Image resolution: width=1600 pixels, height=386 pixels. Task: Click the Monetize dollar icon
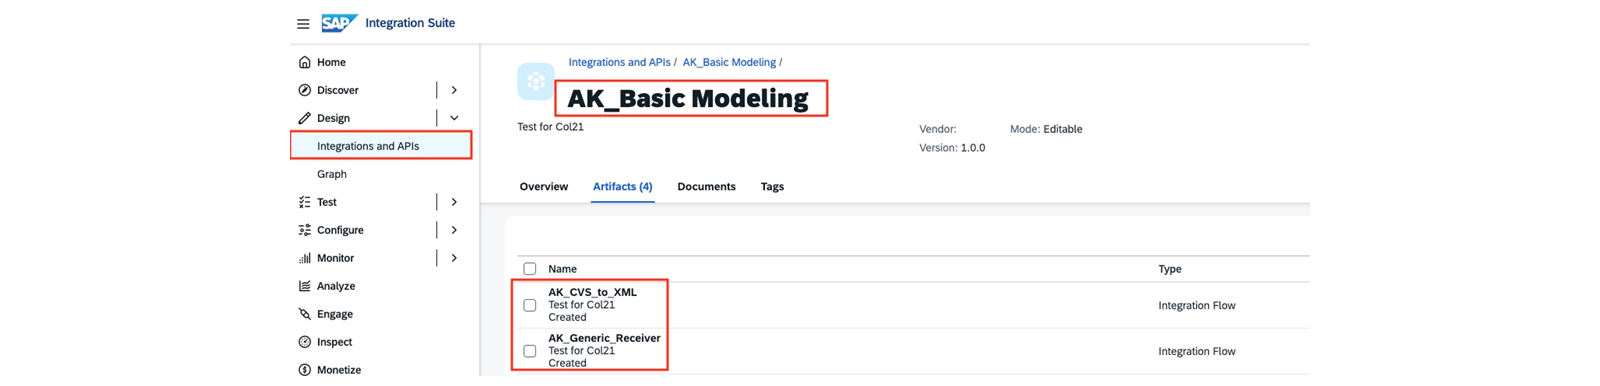click(304, 370)
